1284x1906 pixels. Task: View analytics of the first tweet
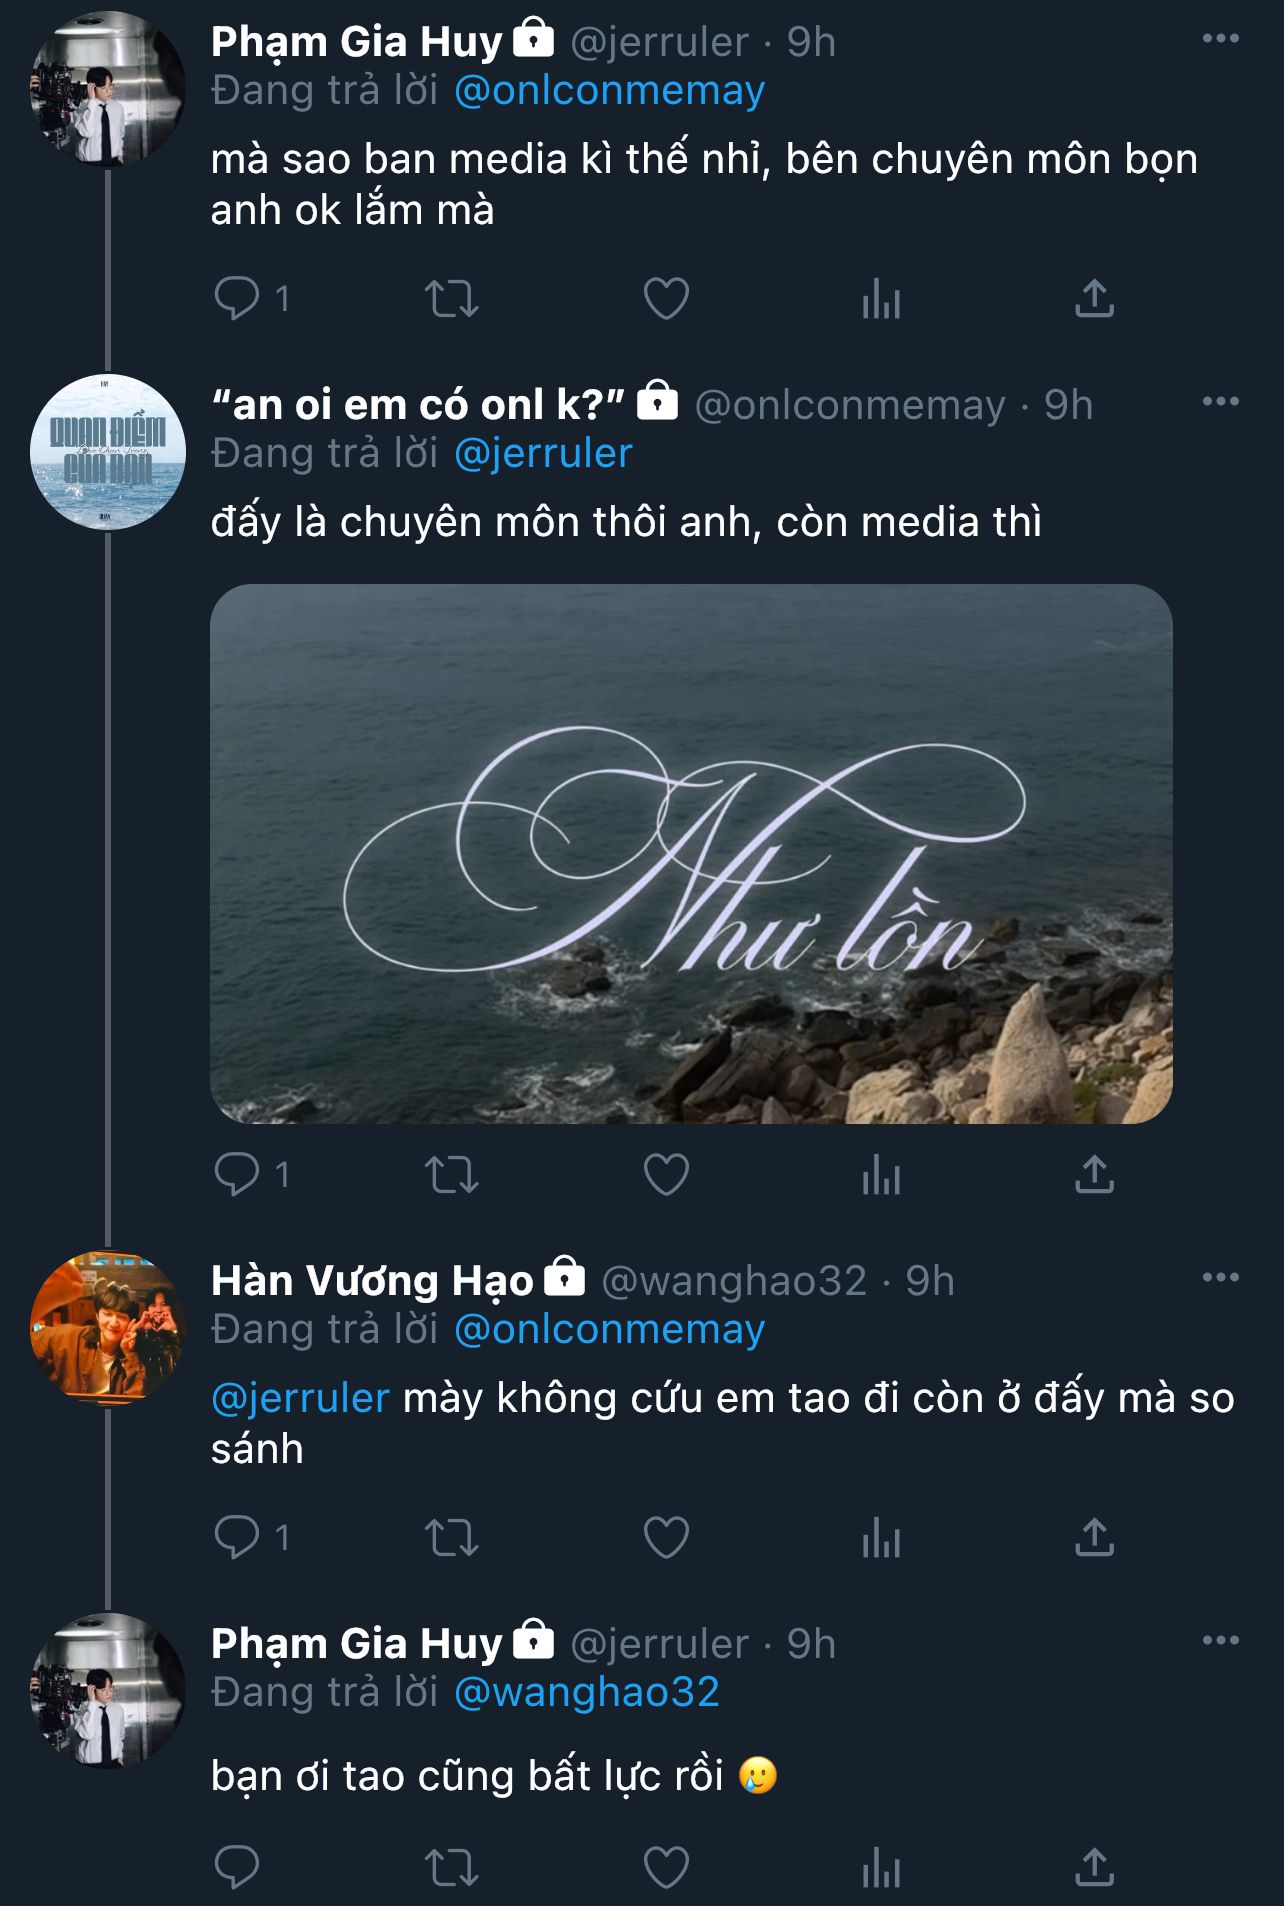[881, 298]
